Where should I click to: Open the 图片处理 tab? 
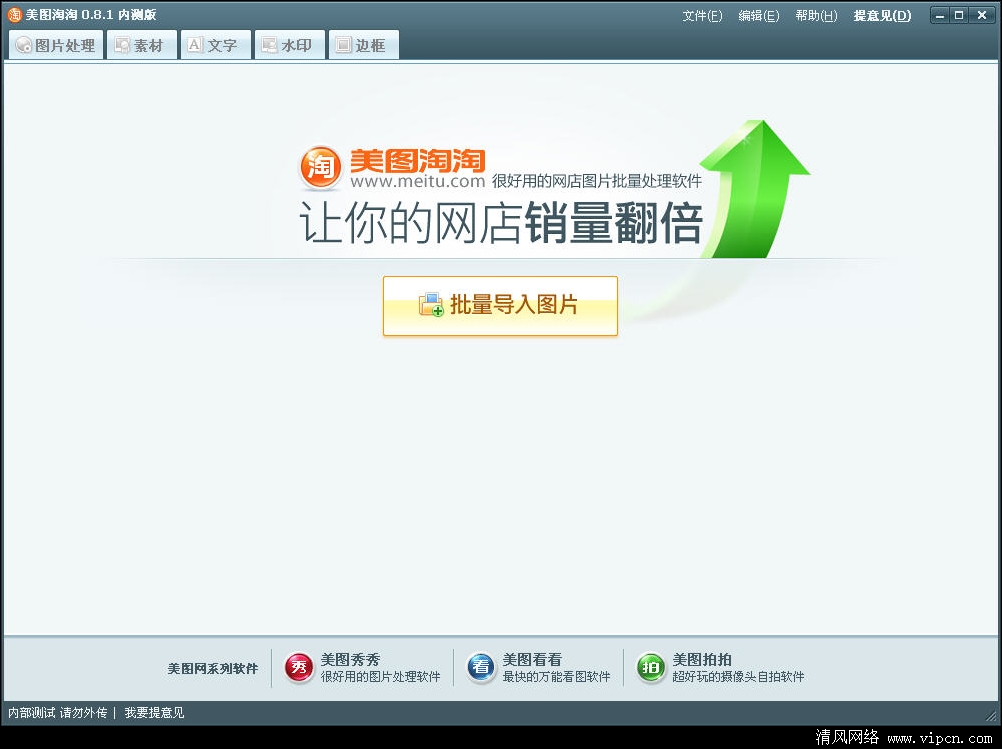pos(56,45)
